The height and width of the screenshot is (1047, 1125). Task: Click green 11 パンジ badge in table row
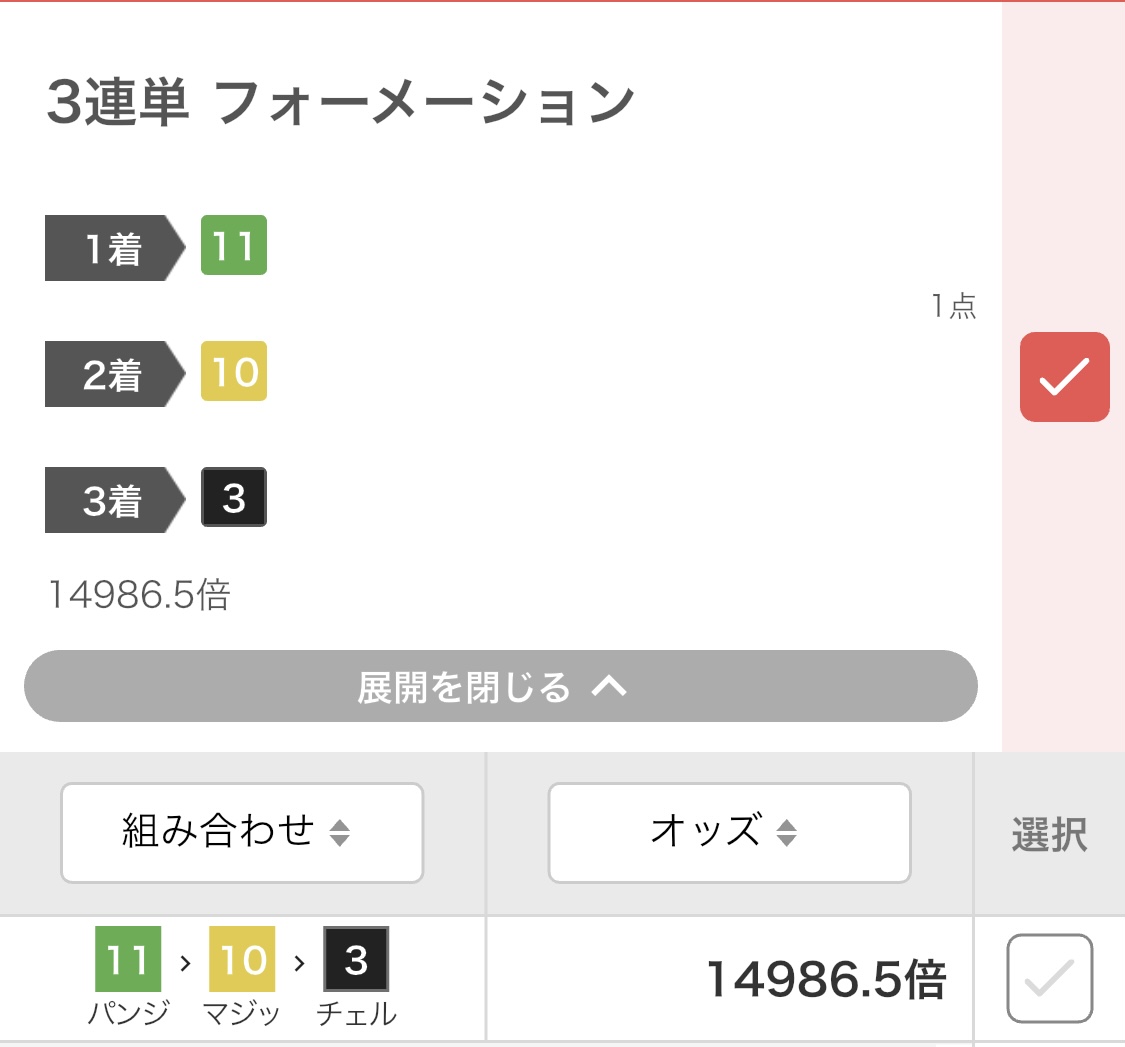pyautogui.click(x=128, y=960)
